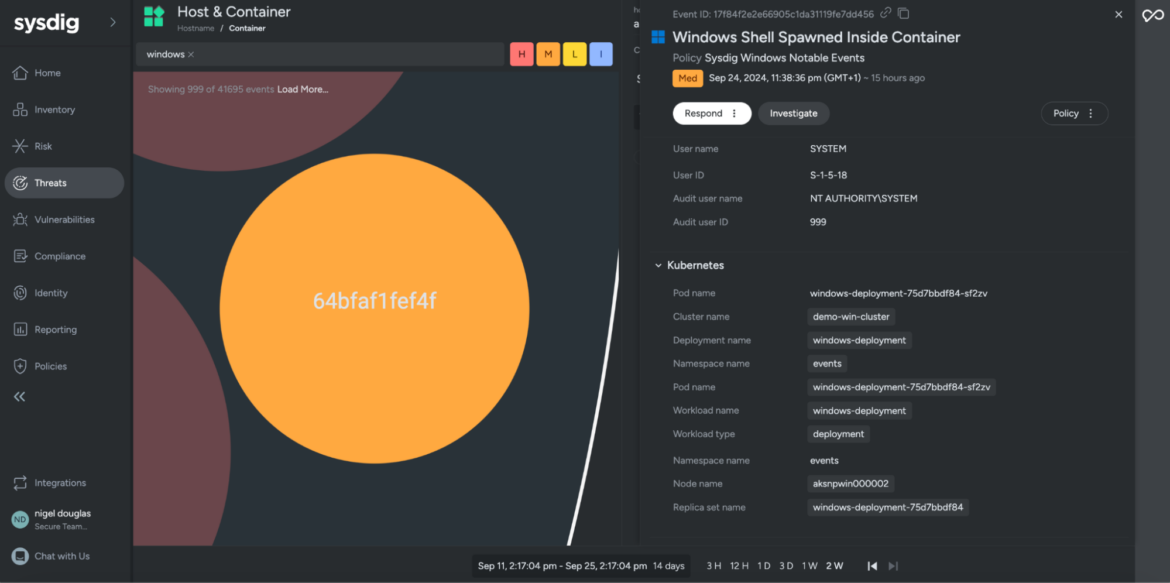Collapse the sidebar with double-chevron icon
This screenshot has height=583, width=1170.
click(x=20, y=396)
